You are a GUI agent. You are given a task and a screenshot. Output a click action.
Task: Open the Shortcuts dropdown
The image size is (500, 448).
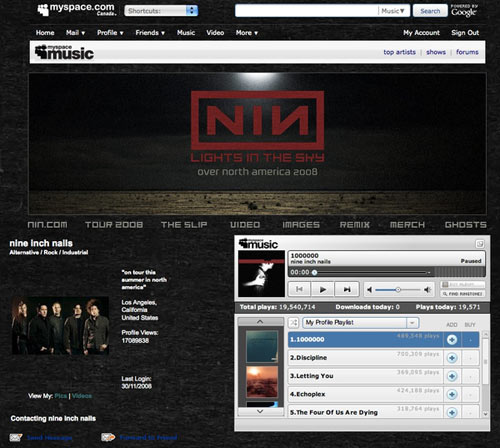tap(161, 11)
